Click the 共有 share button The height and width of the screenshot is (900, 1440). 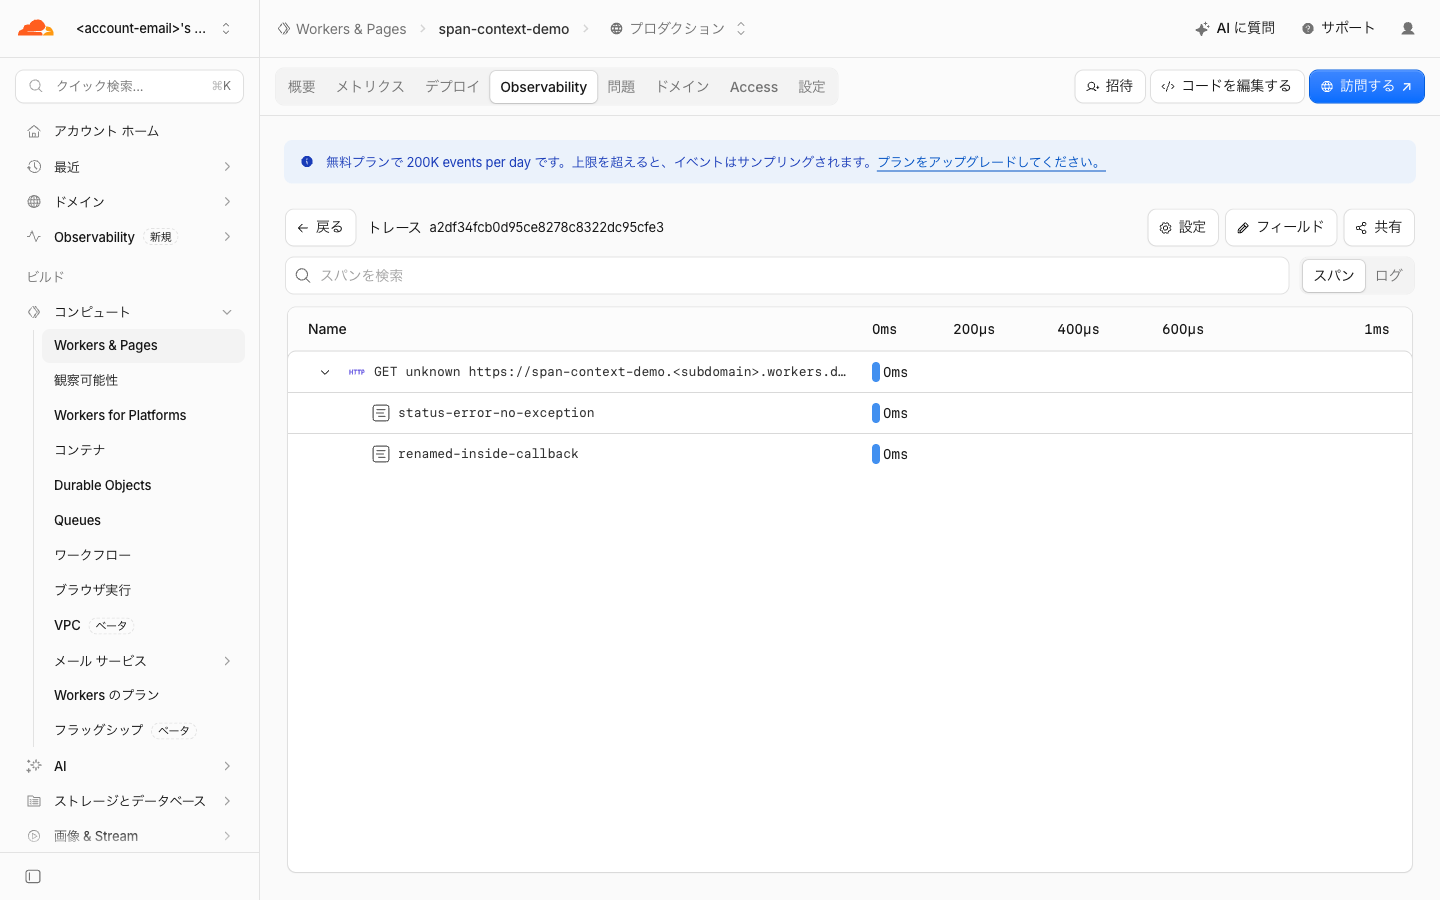(x=1379, y=228)
